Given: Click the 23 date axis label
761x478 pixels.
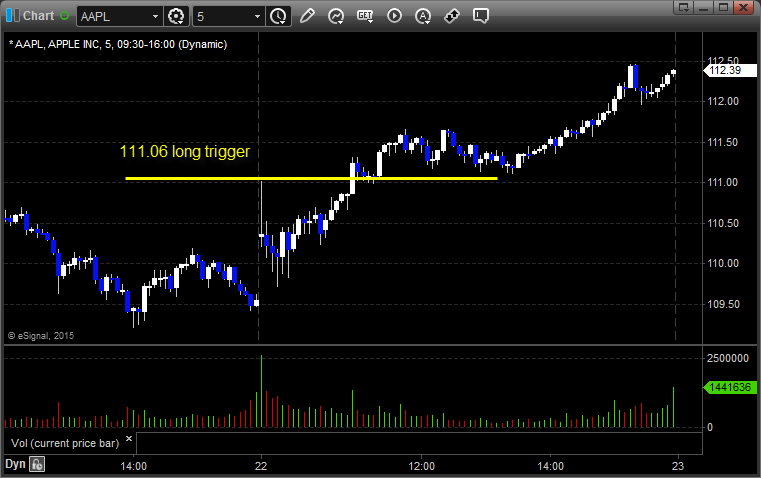Looking at the screenshot, I should (678, 466).
